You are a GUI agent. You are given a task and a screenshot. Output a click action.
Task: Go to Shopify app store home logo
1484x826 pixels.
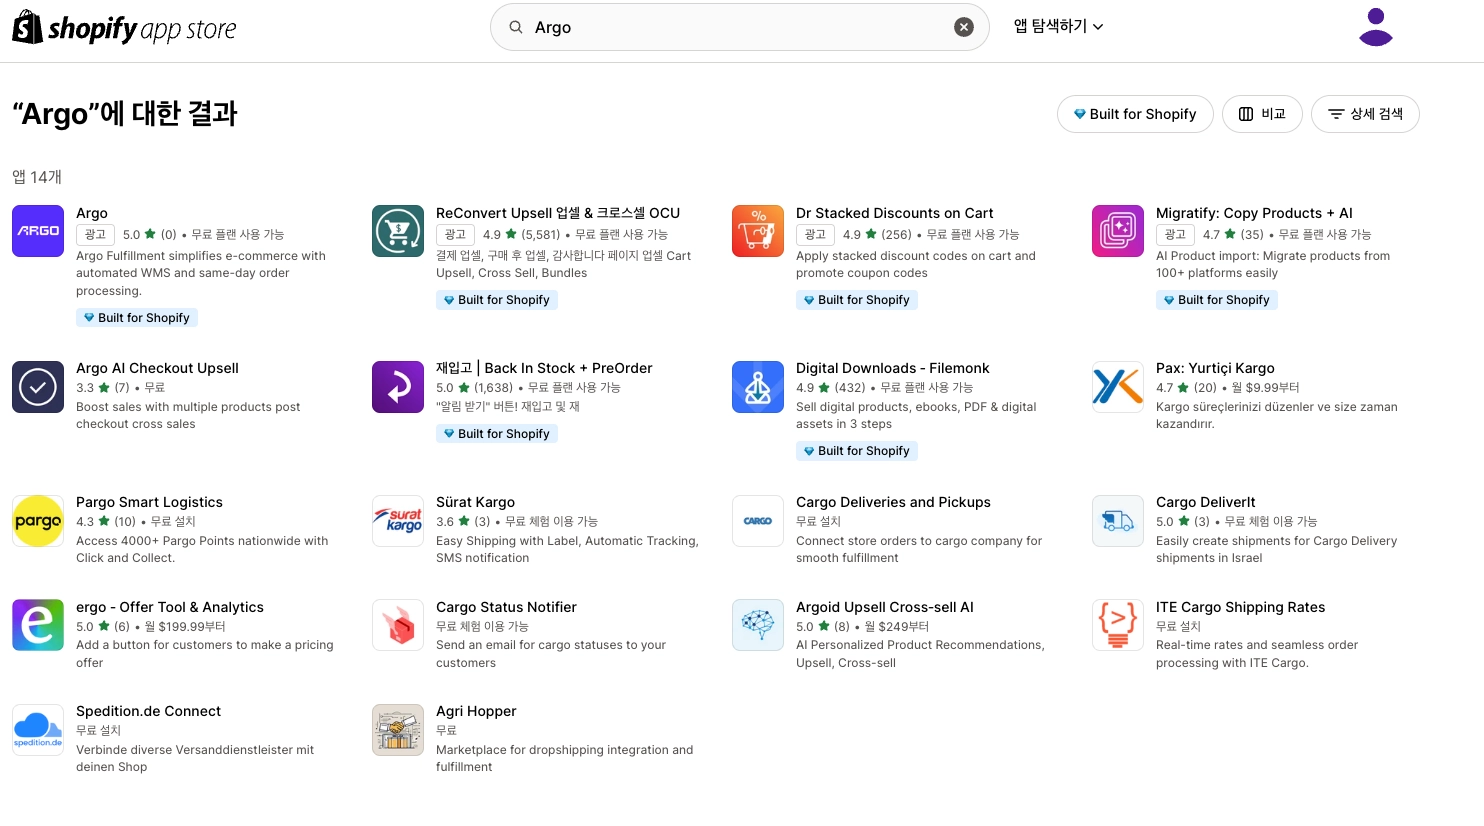click(124, 28)
